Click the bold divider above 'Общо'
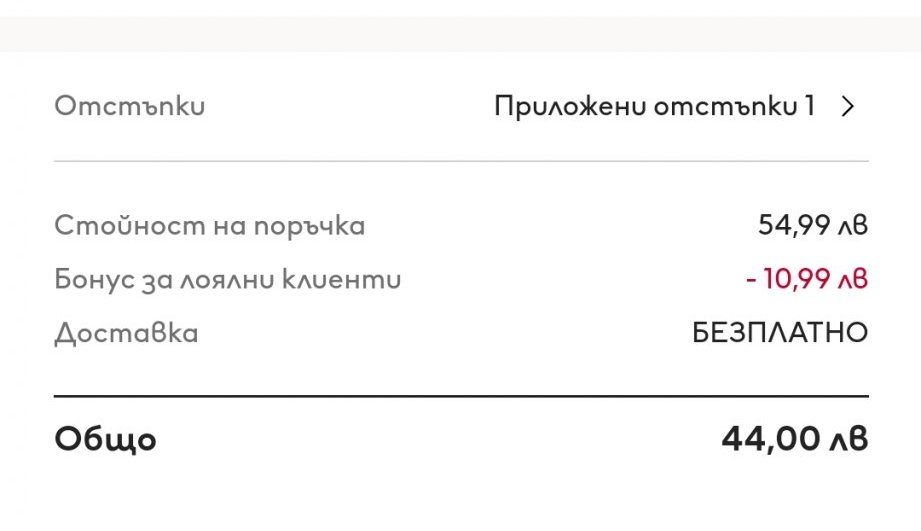This screenshot has height=531, width=921. click(460, 396)
